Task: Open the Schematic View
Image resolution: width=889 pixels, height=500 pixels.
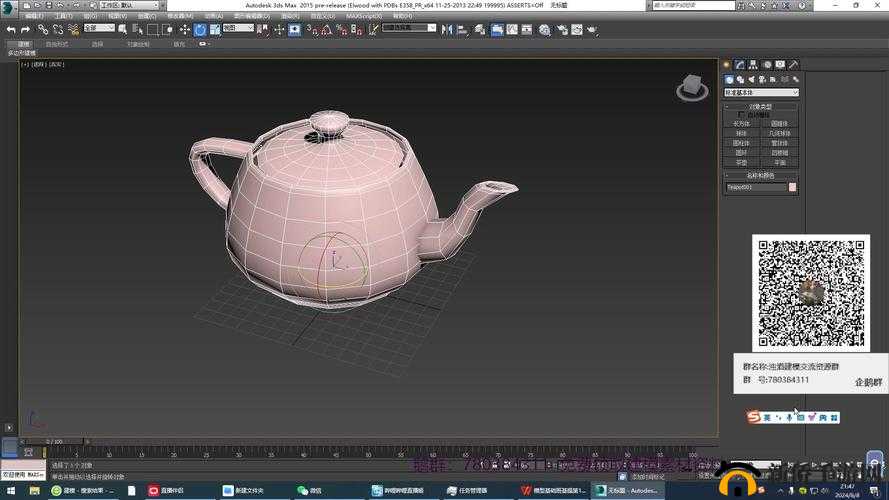Action: coord(527,29)
